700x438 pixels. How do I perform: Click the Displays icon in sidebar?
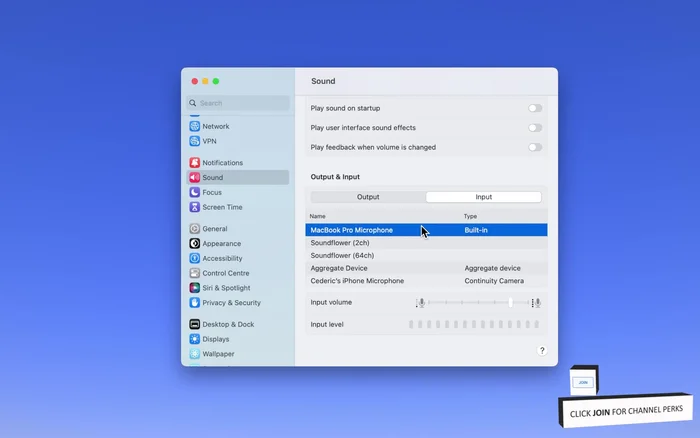tap(194, 339)
